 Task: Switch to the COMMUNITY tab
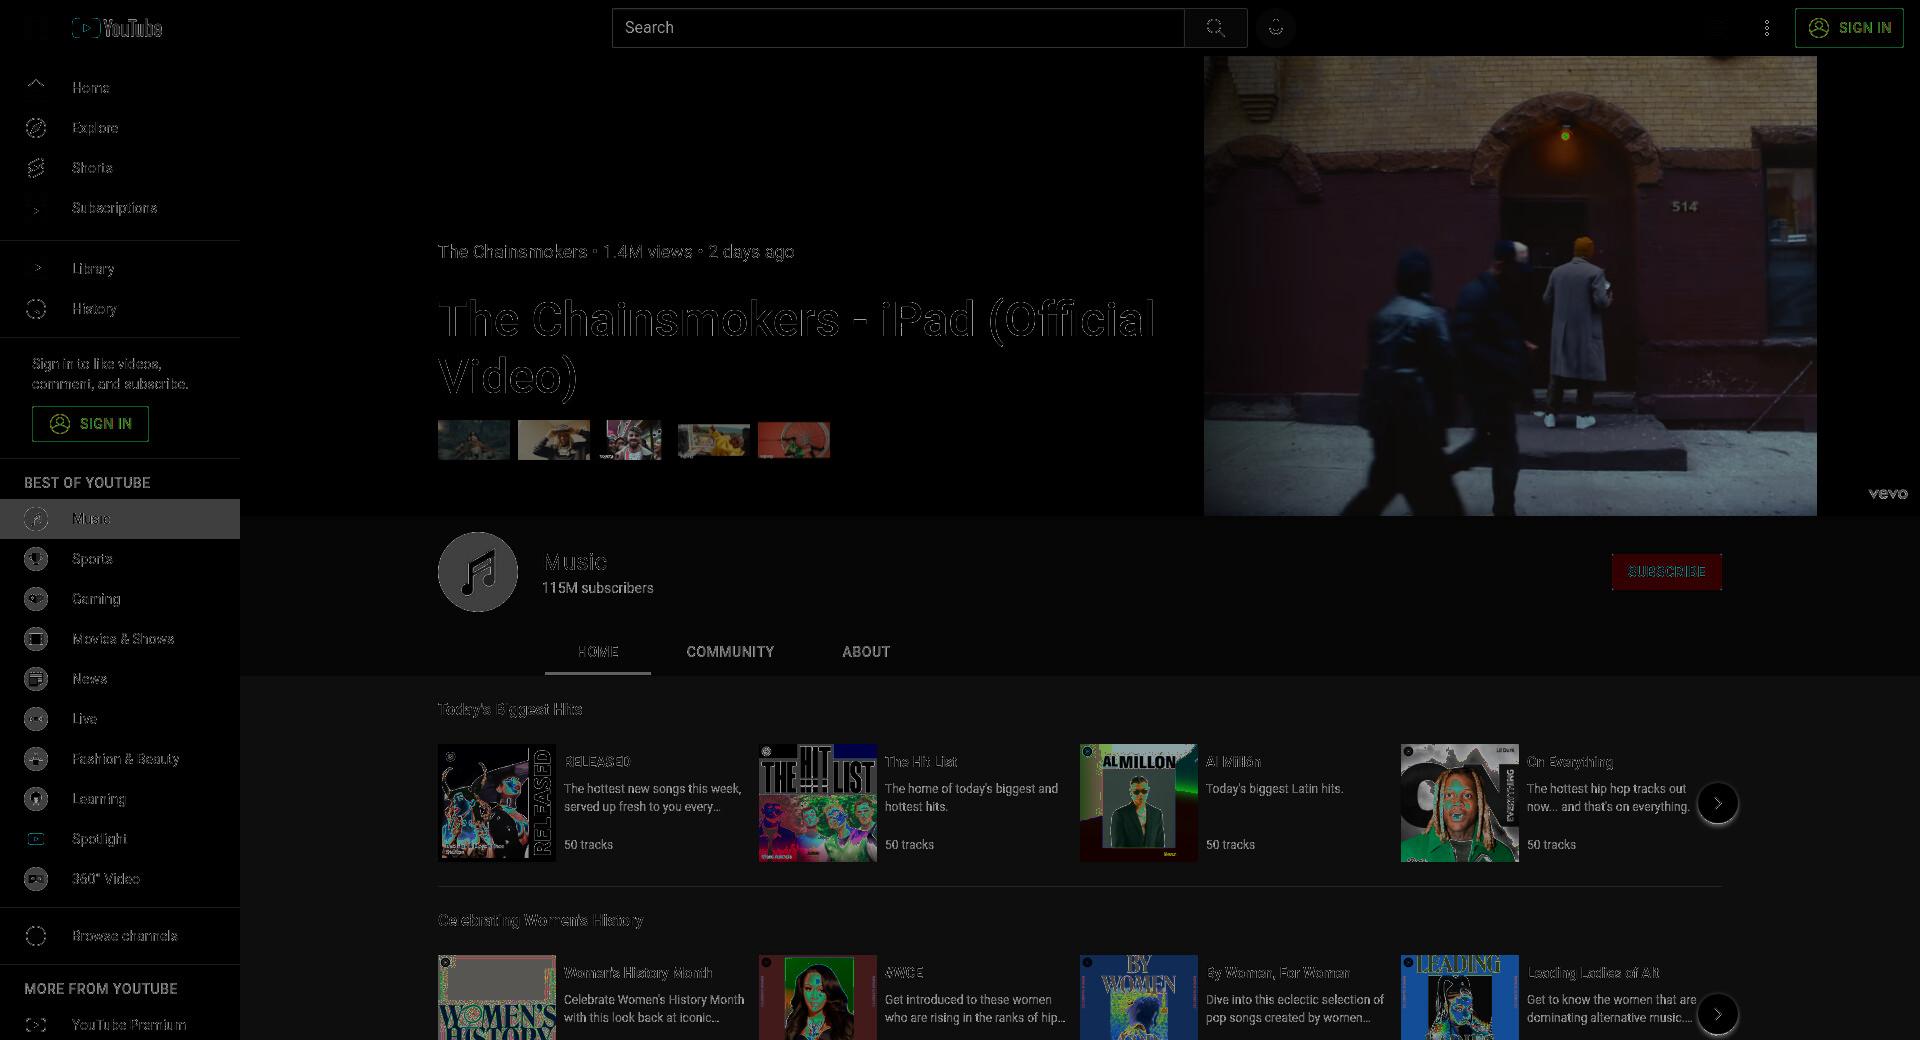point(730,652)
